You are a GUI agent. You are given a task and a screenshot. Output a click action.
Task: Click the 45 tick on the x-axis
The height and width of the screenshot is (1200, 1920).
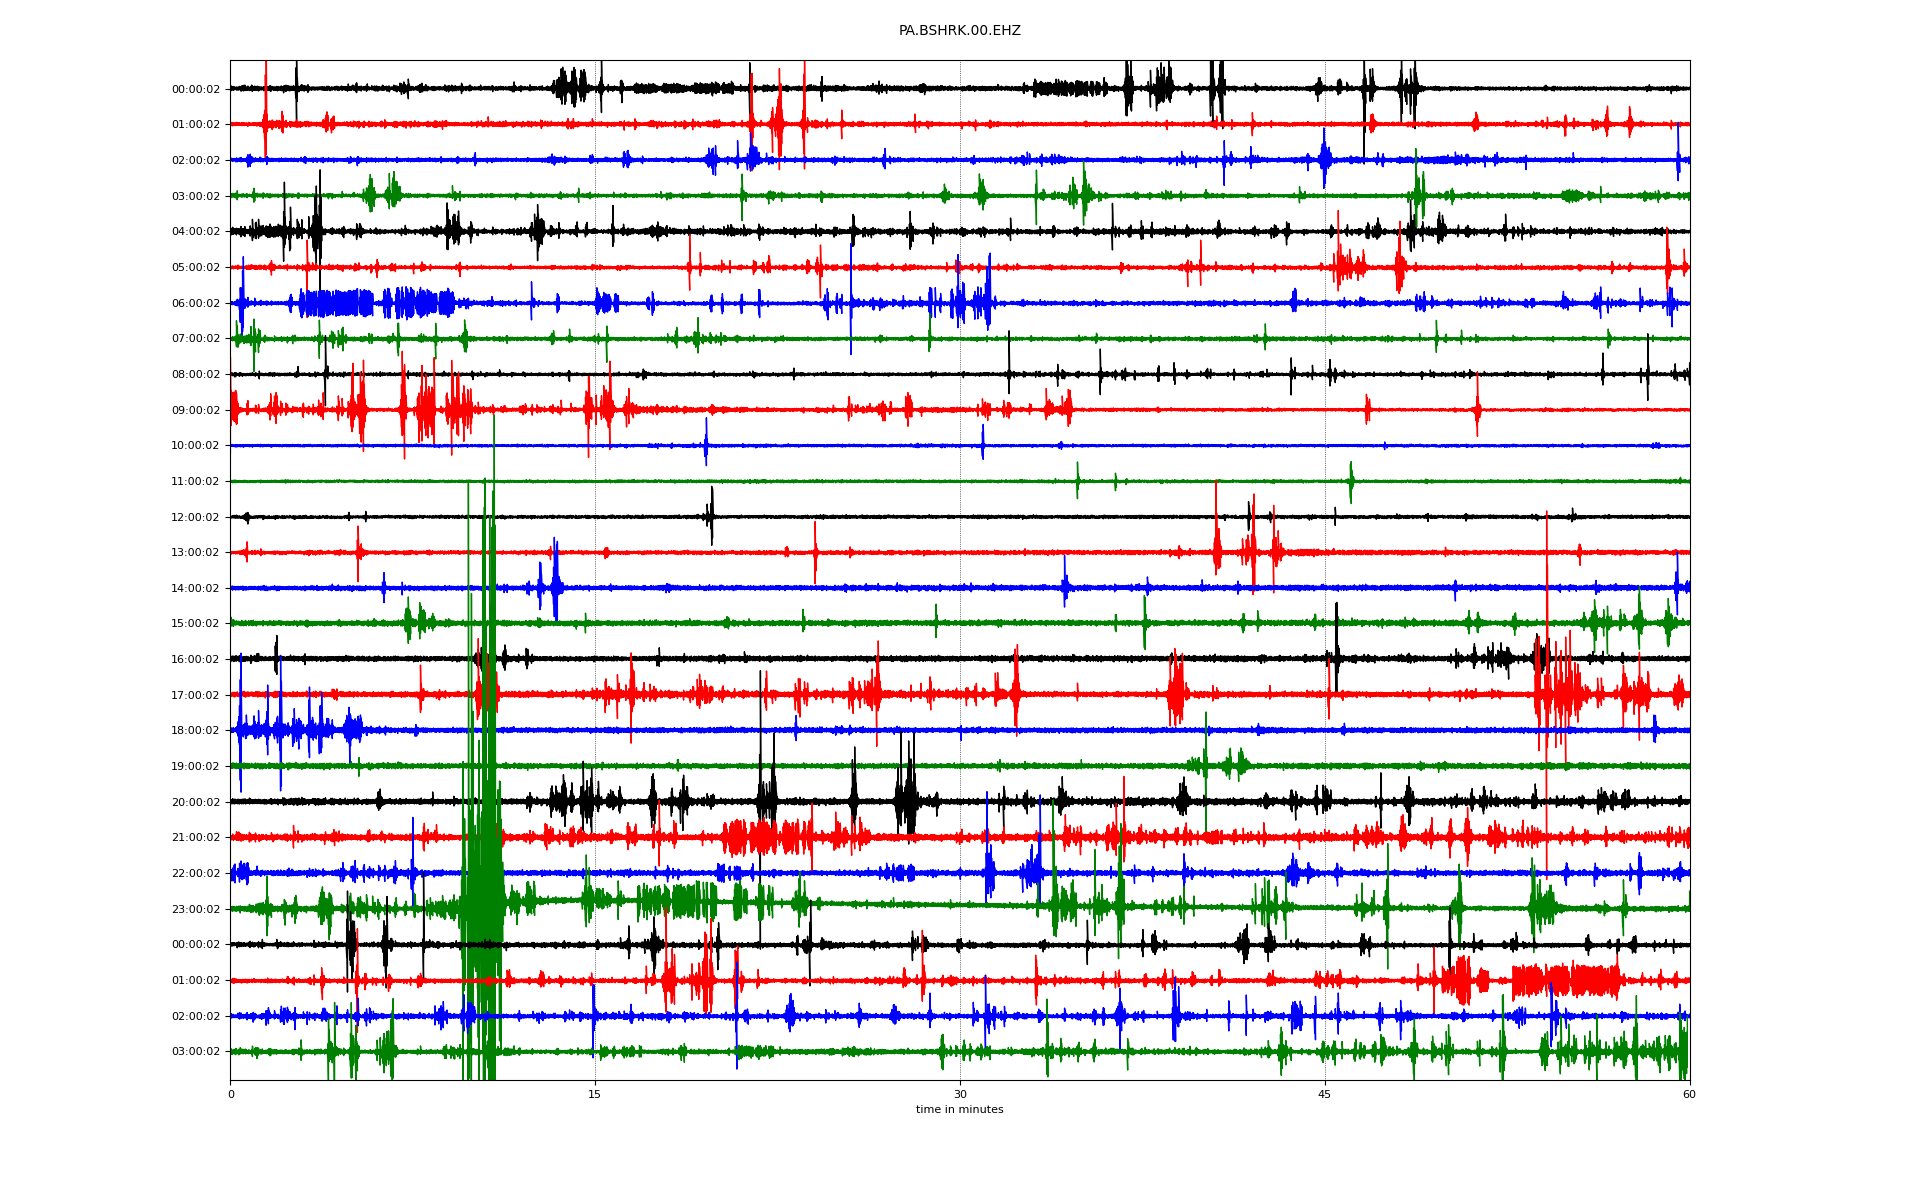(1324, 1094)
